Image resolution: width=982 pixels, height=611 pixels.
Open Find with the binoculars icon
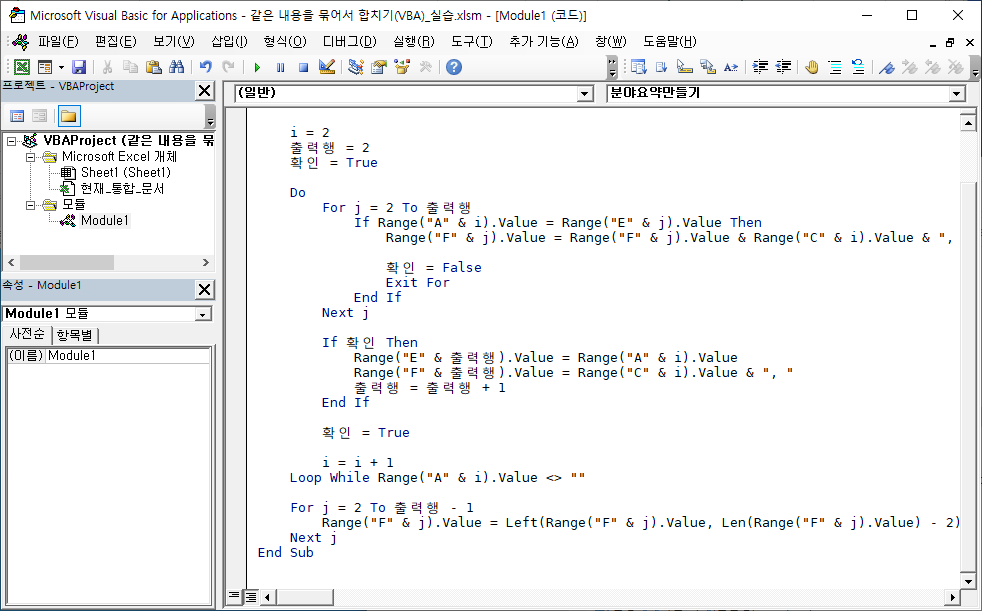(177, 67)
